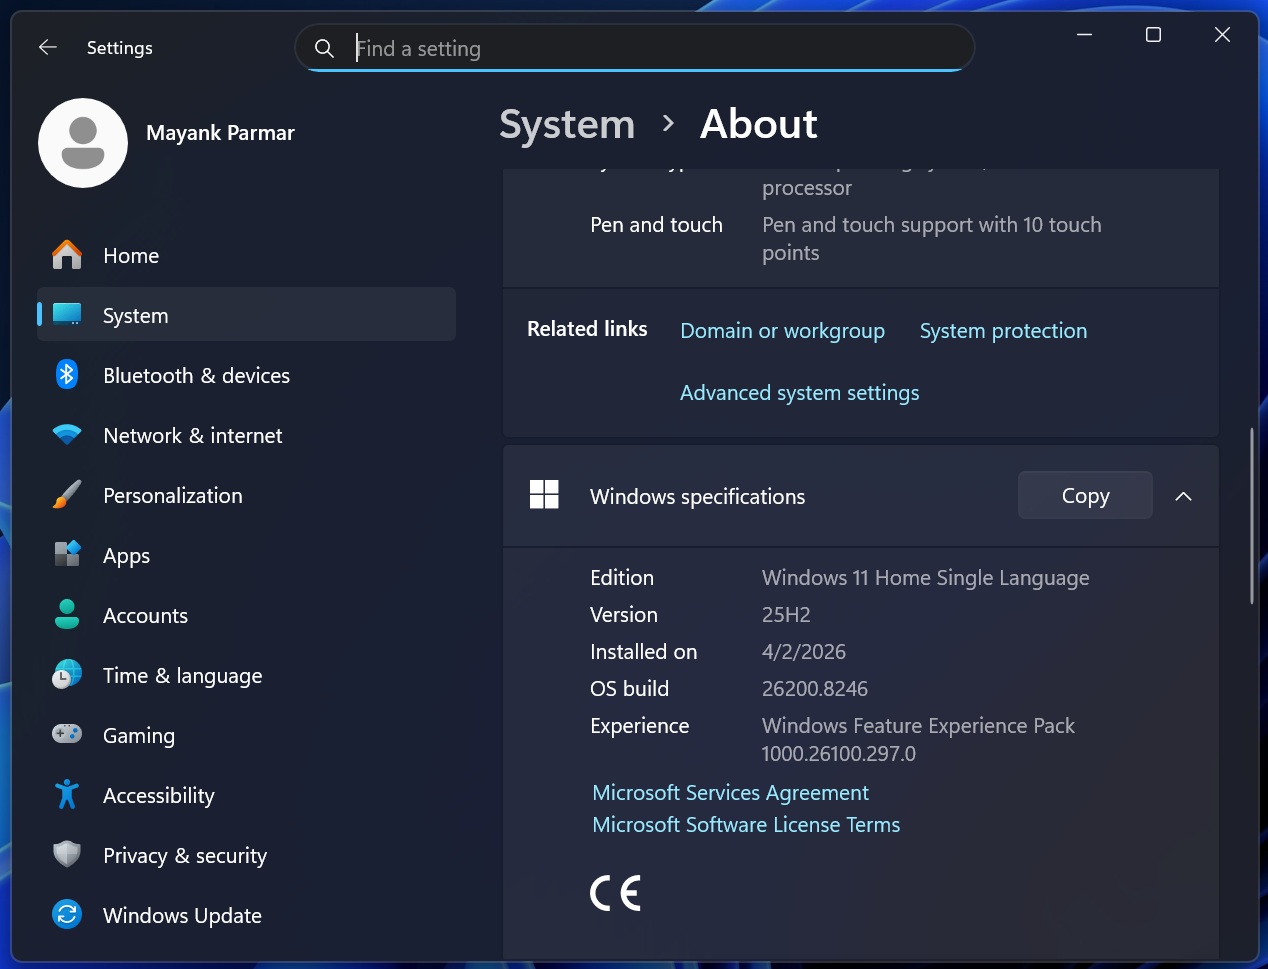Click the Time & language globe icon
Image resolution: width=1268 pixels, height=969 pixels.
(x=67, y=675)
